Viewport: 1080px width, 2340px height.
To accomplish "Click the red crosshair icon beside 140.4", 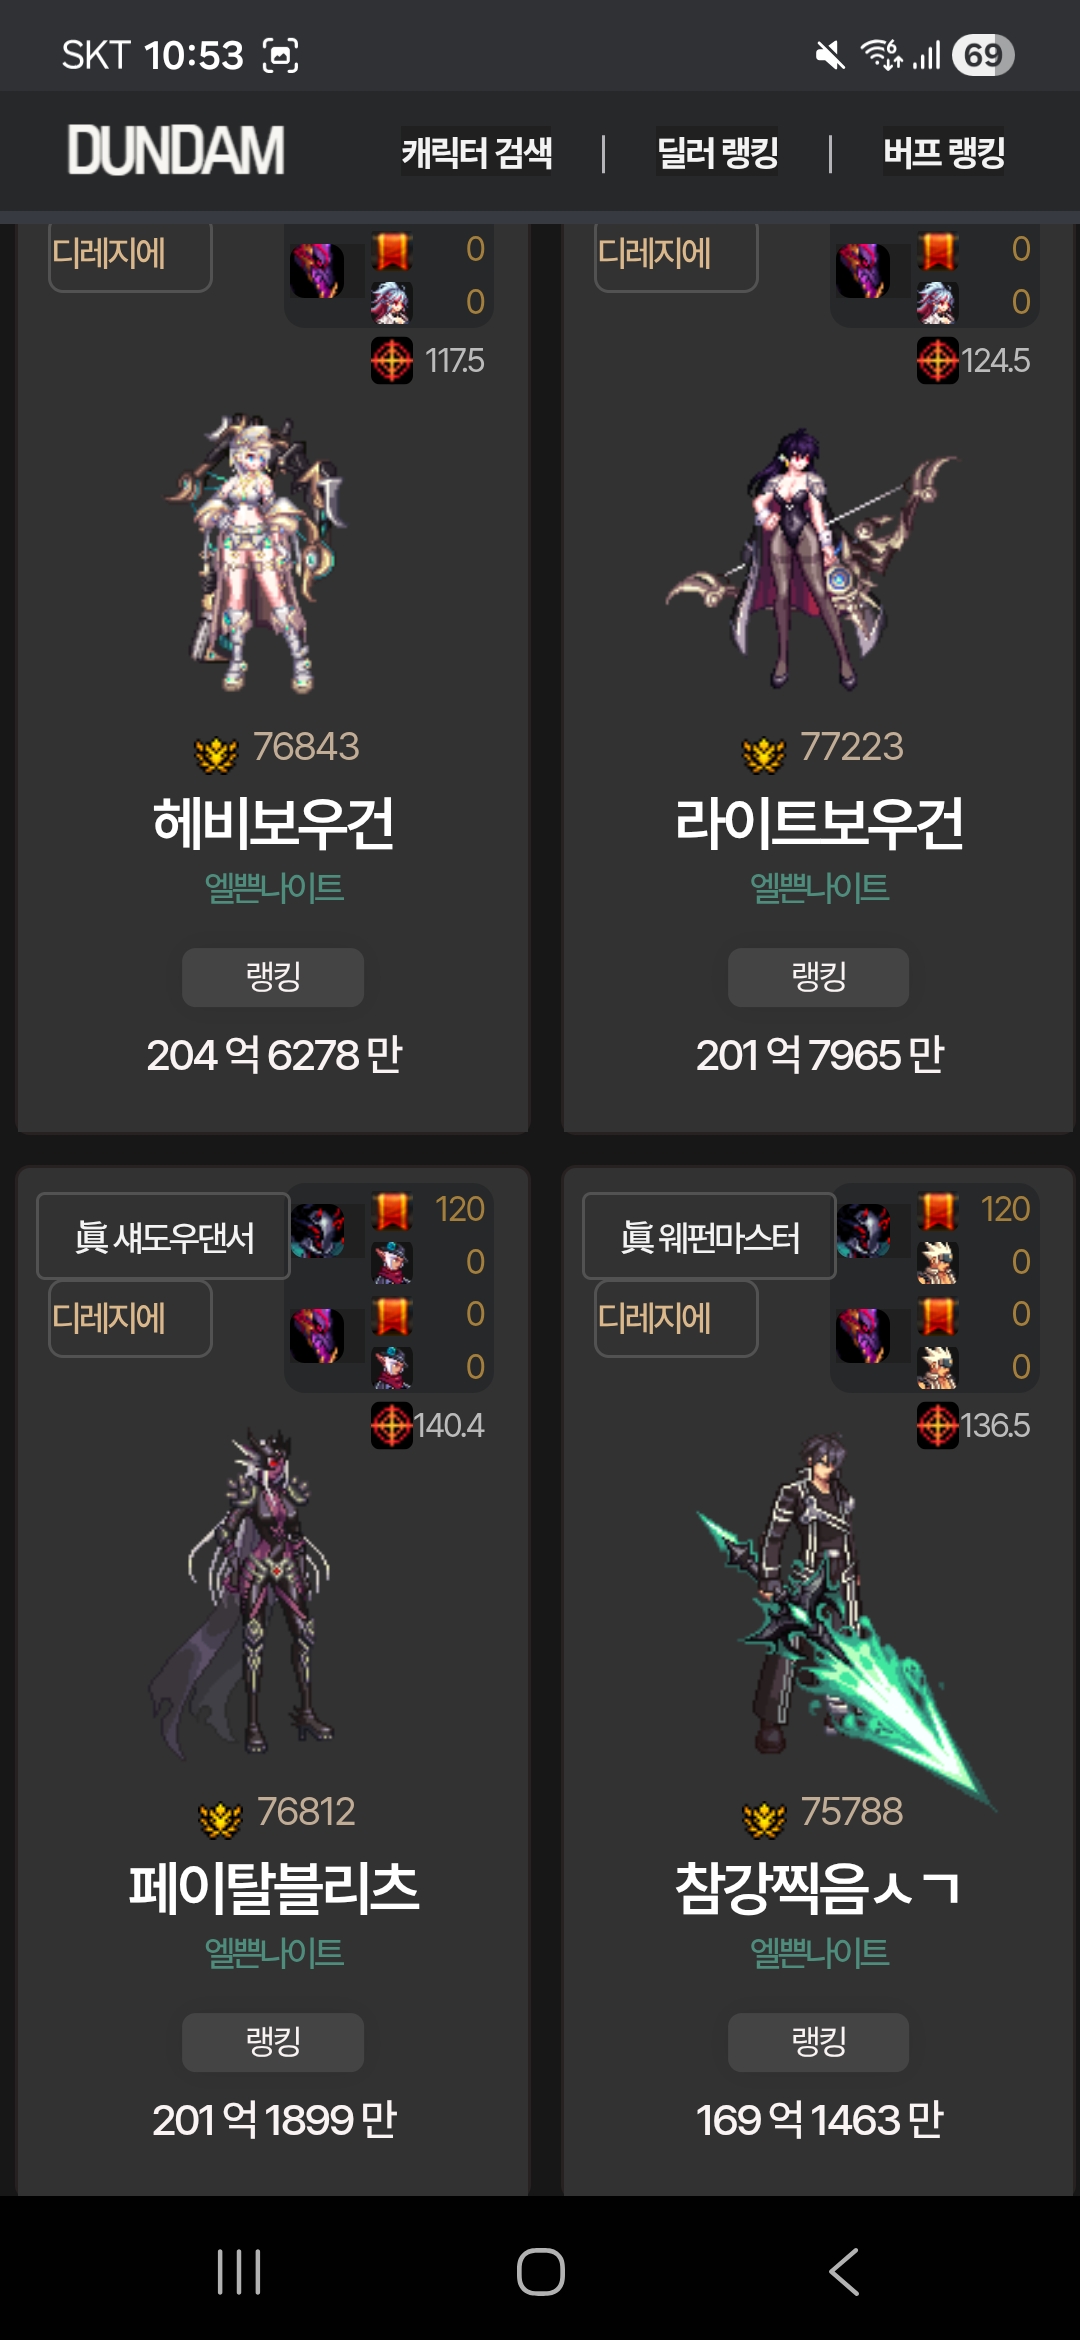I will click(x=392, y=1425).
